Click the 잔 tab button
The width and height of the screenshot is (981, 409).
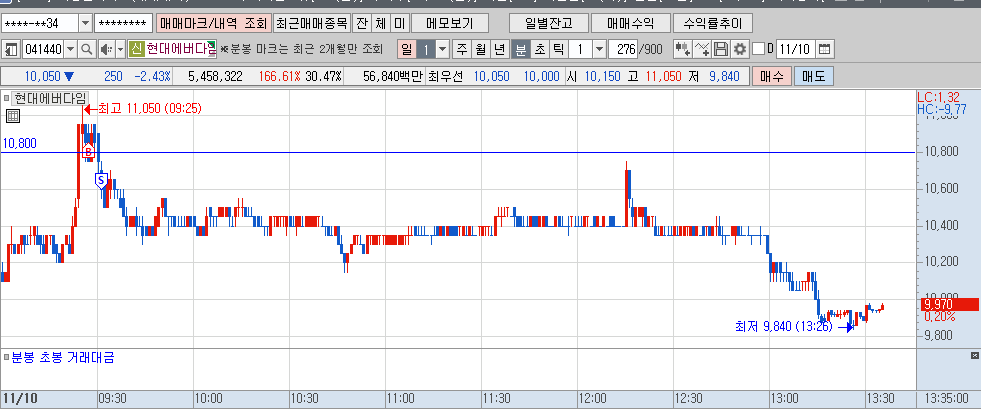pyautogui.click(x=361, y=24)
